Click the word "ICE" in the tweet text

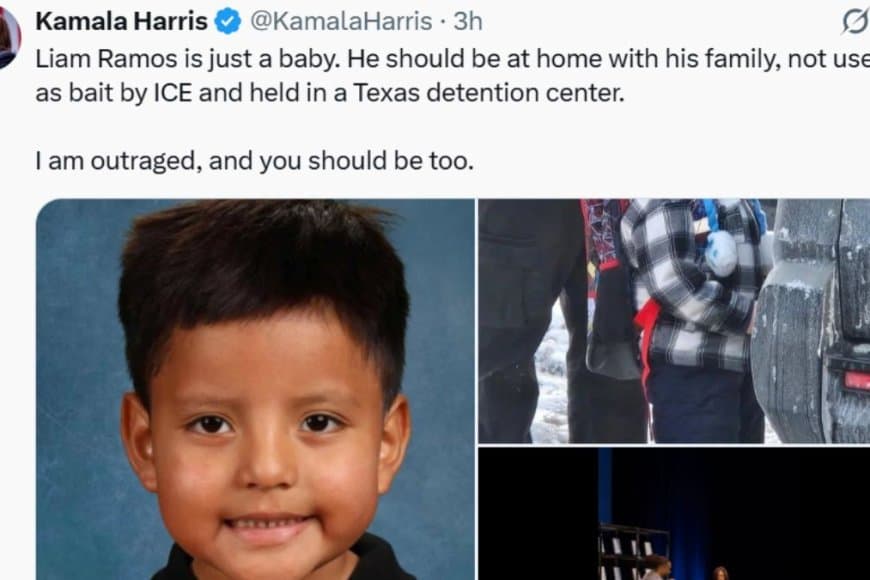coord(172,93)
